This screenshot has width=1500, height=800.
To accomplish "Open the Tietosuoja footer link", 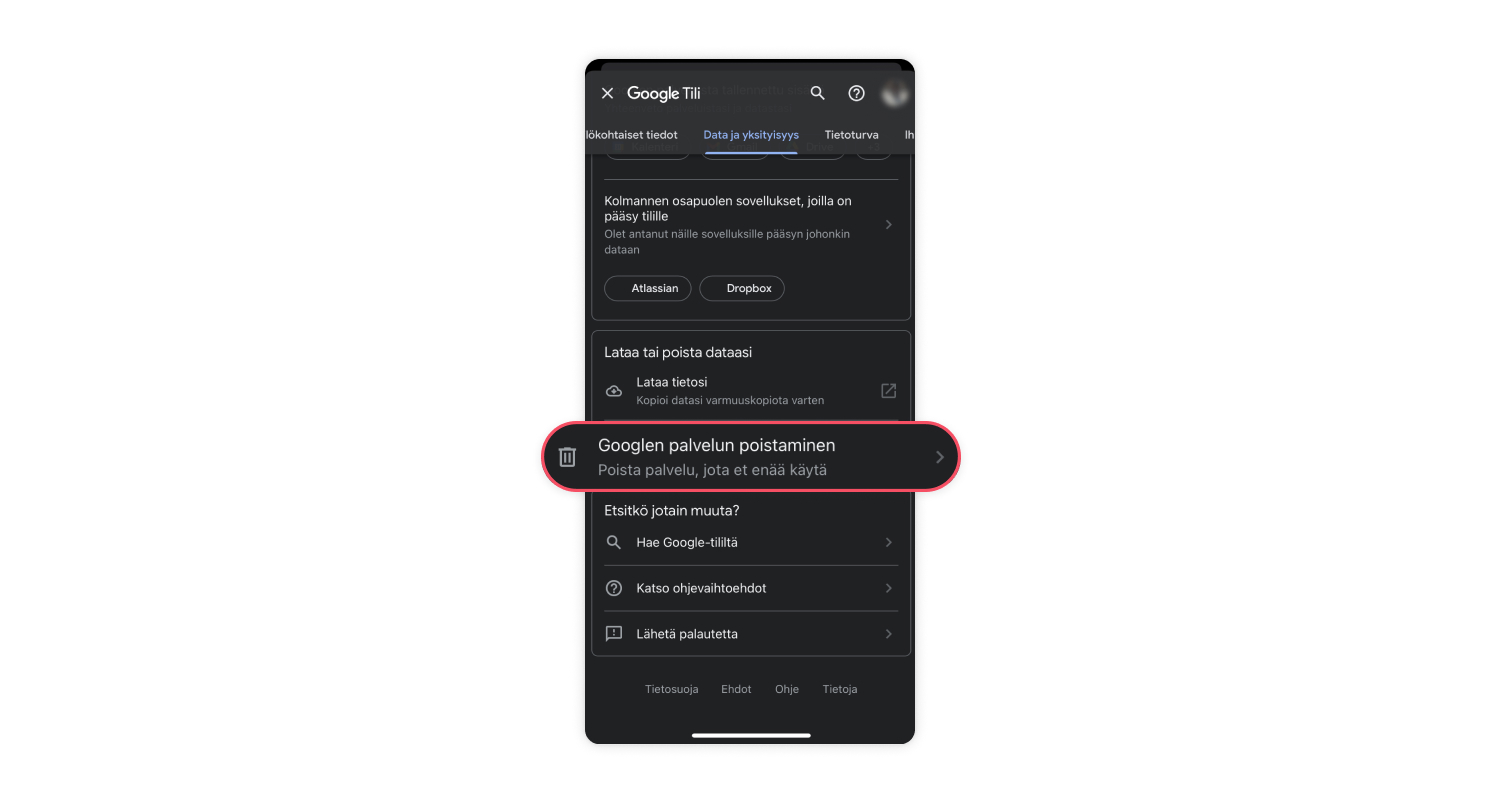I will [672, 689].
